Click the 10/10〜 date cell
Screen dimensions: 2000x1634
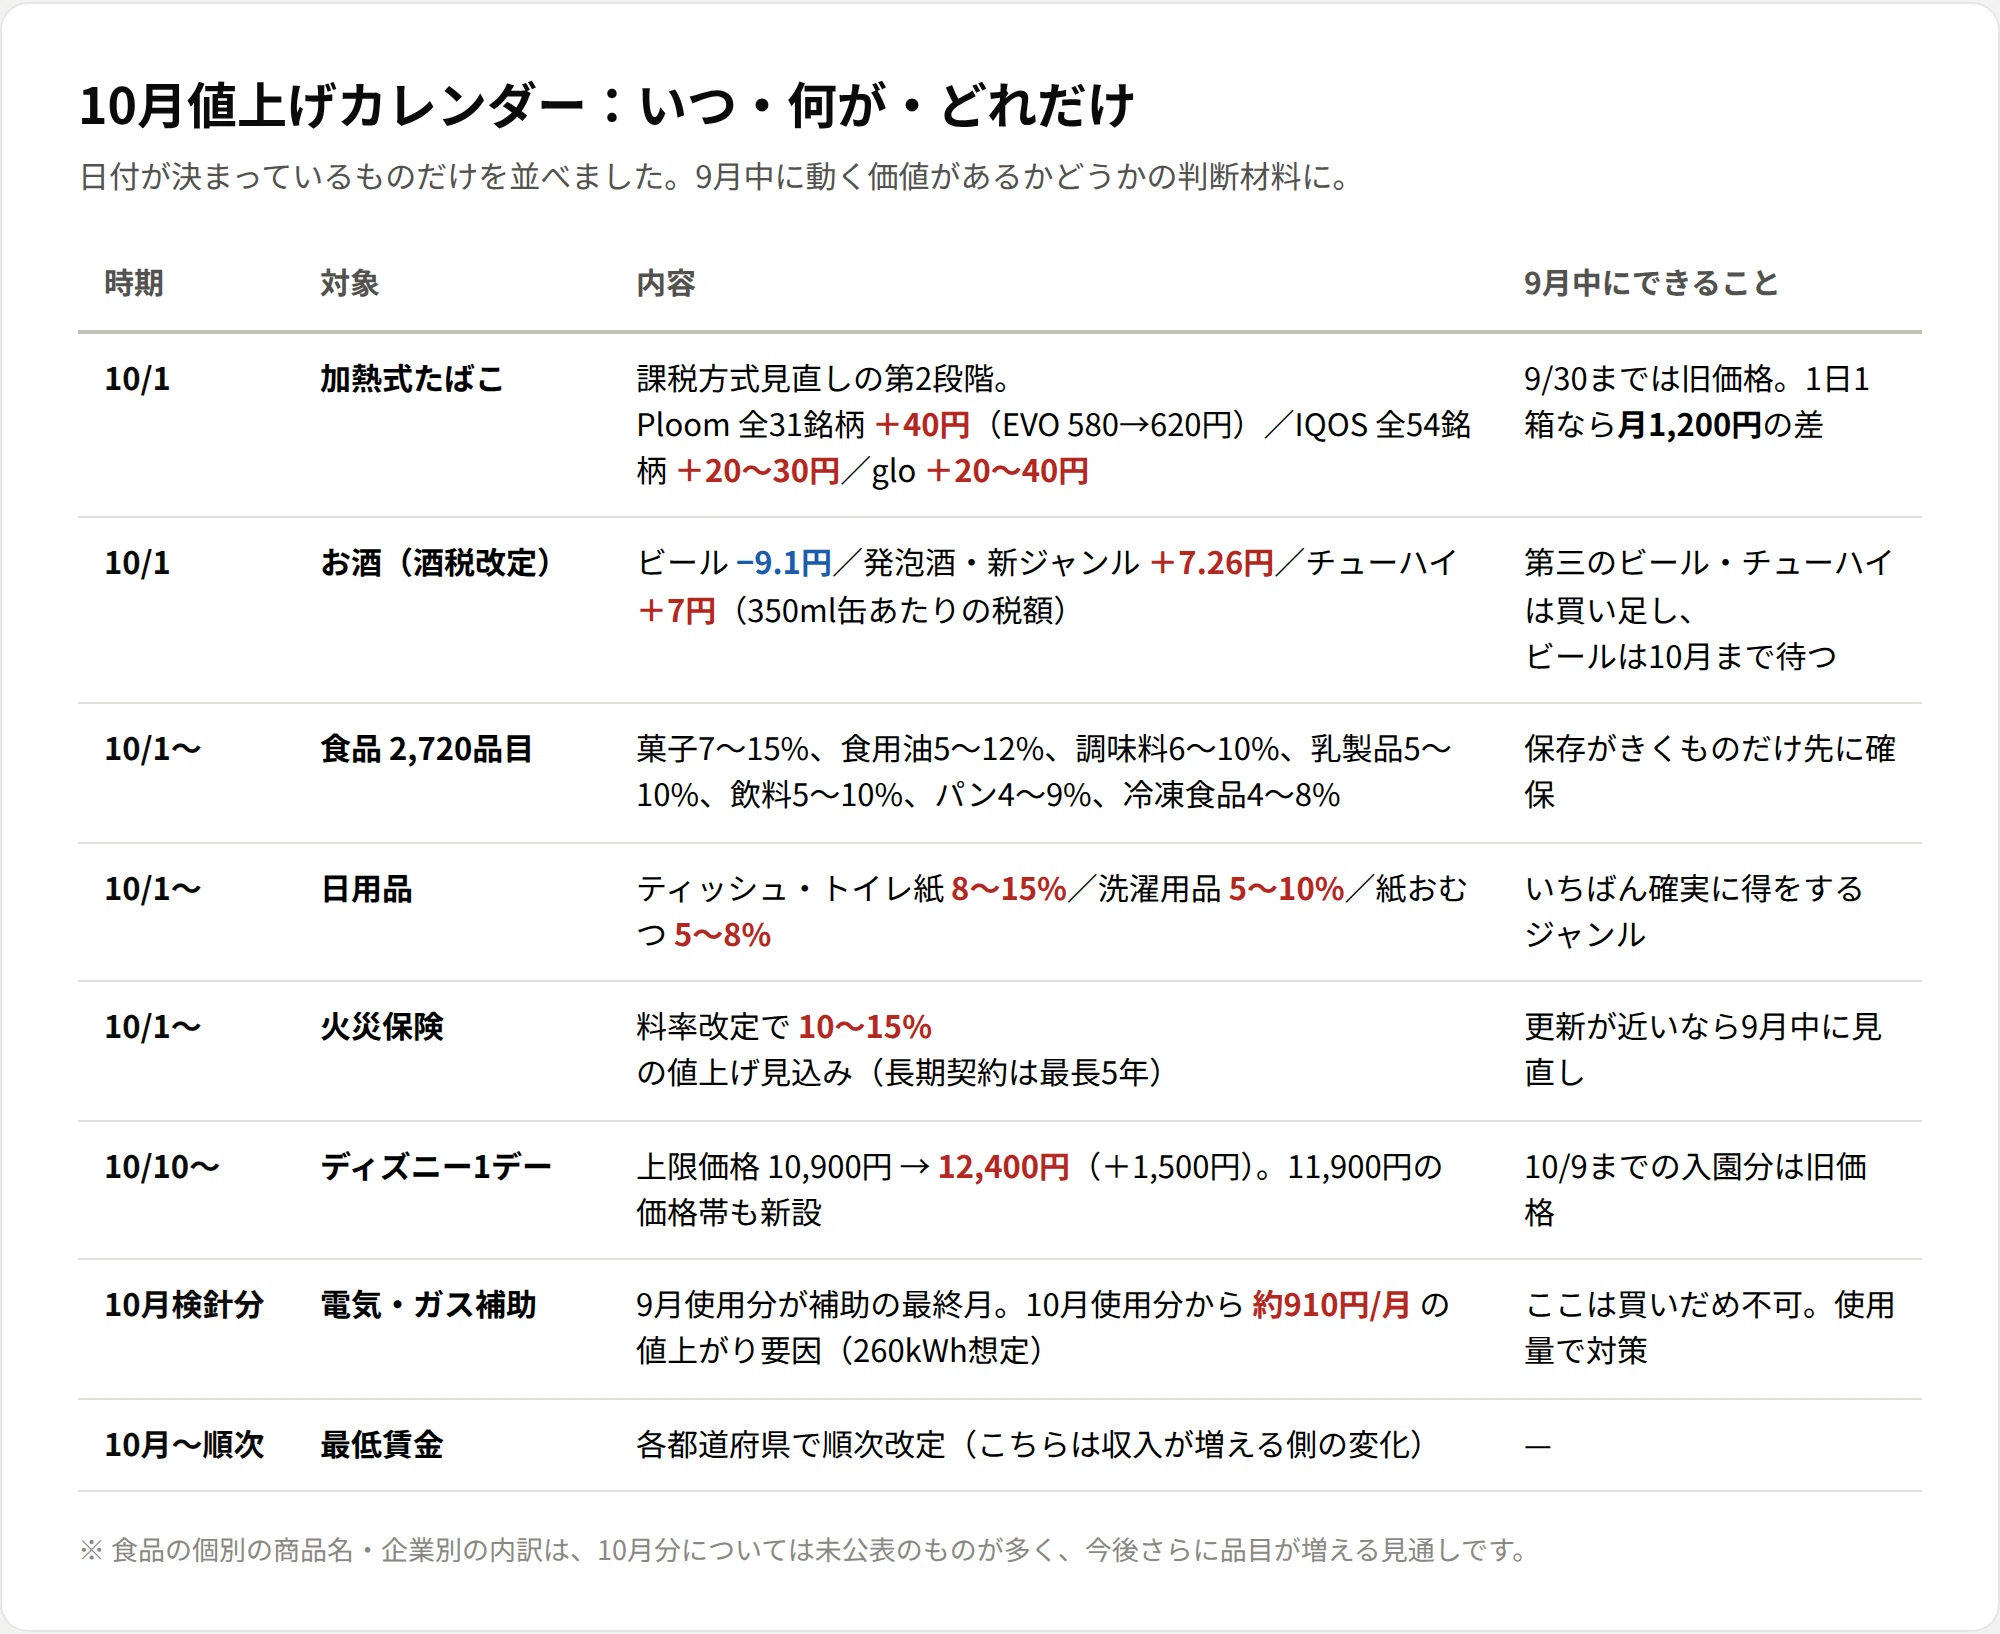click(x=162, y=1167)
